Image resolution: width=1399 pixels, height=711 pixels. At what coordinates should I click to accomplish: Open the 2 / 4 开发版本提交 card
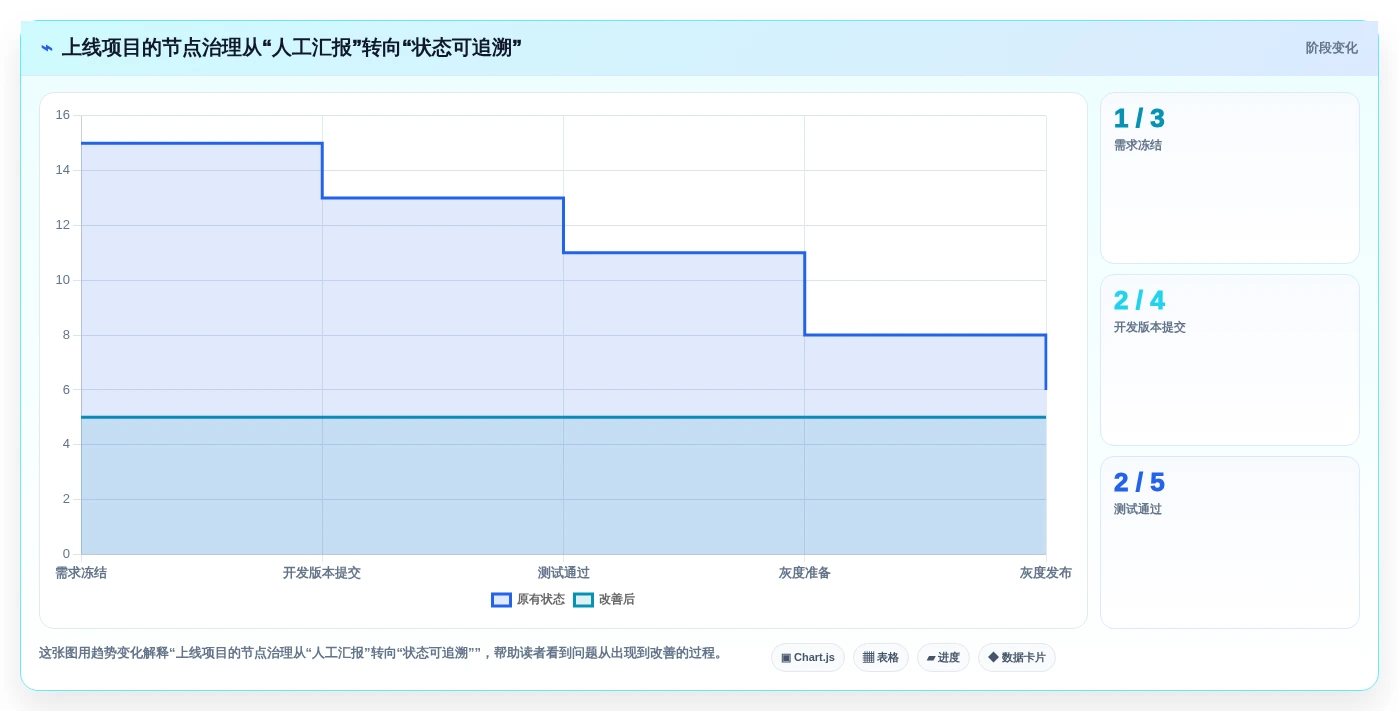pyautogui.click(x=1230, y=360)
